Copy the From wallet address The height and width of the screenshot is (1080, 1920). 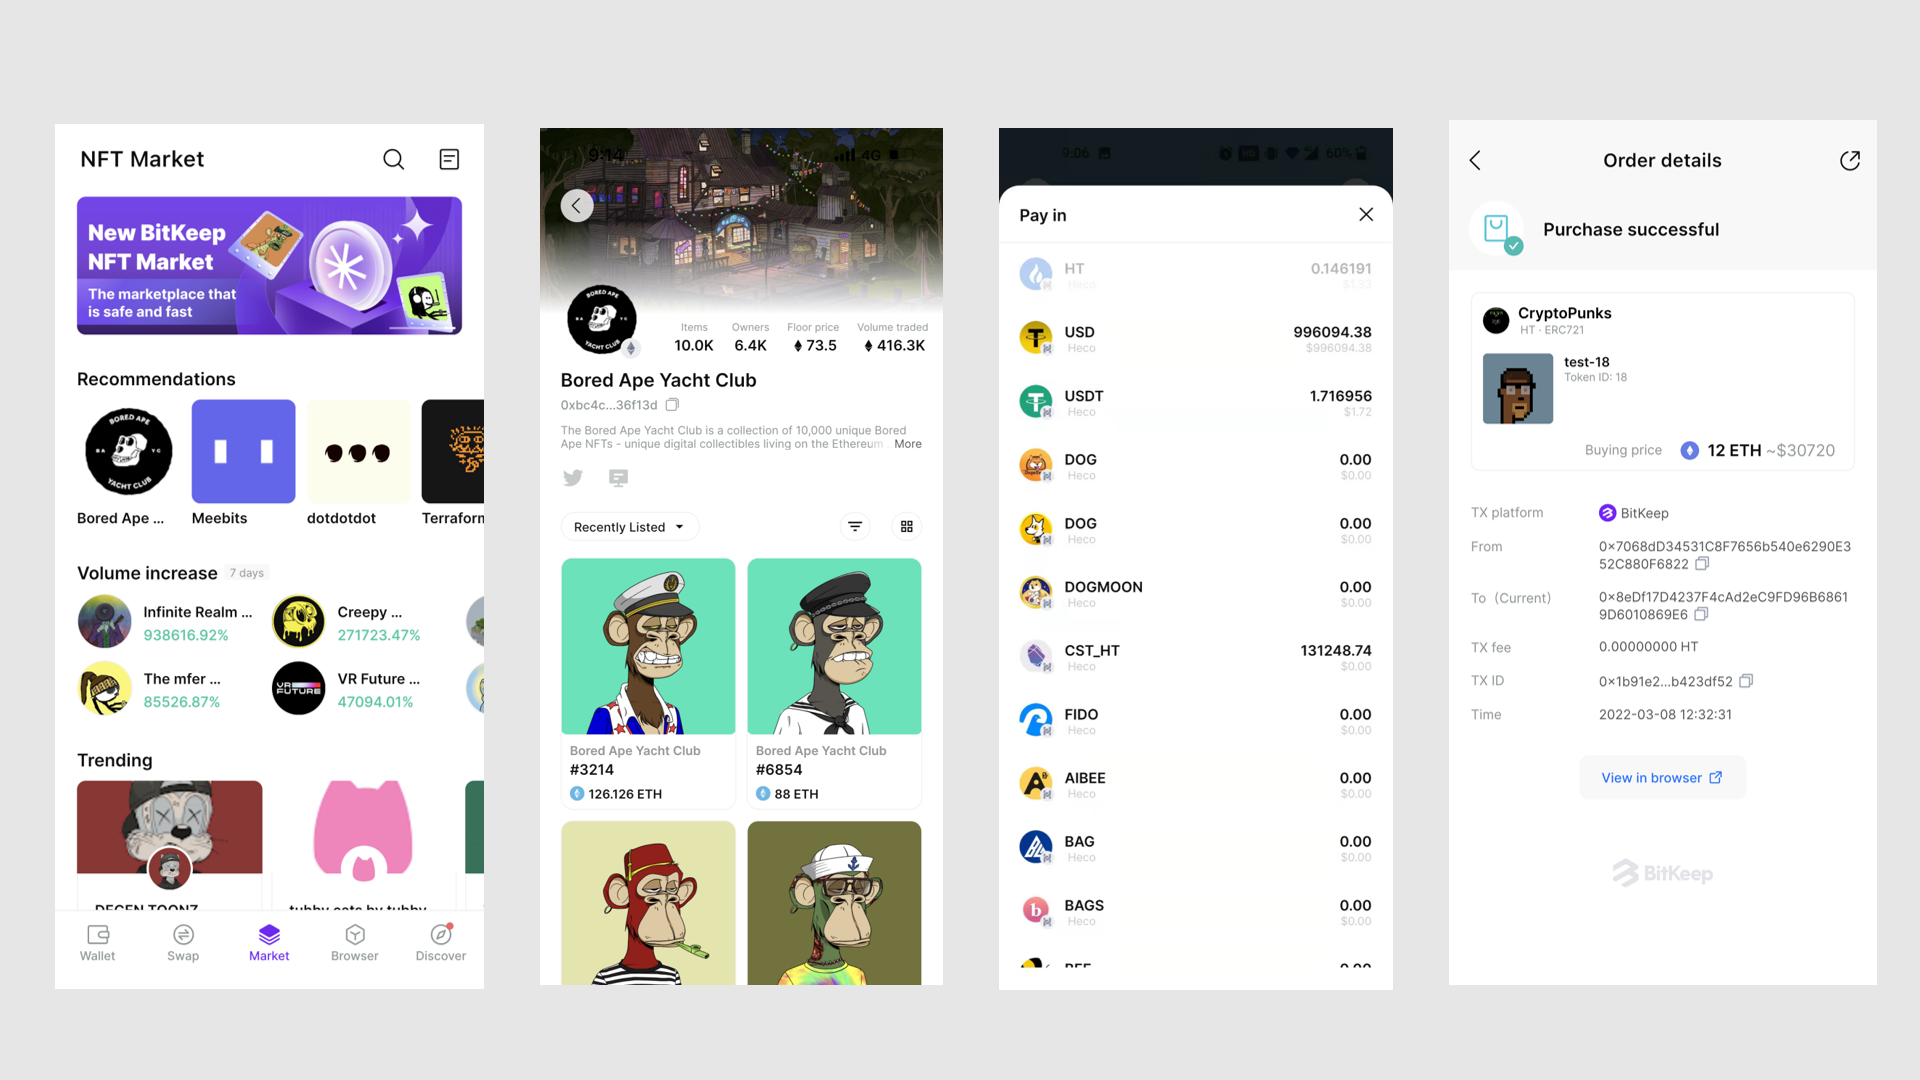[1702, 564]
